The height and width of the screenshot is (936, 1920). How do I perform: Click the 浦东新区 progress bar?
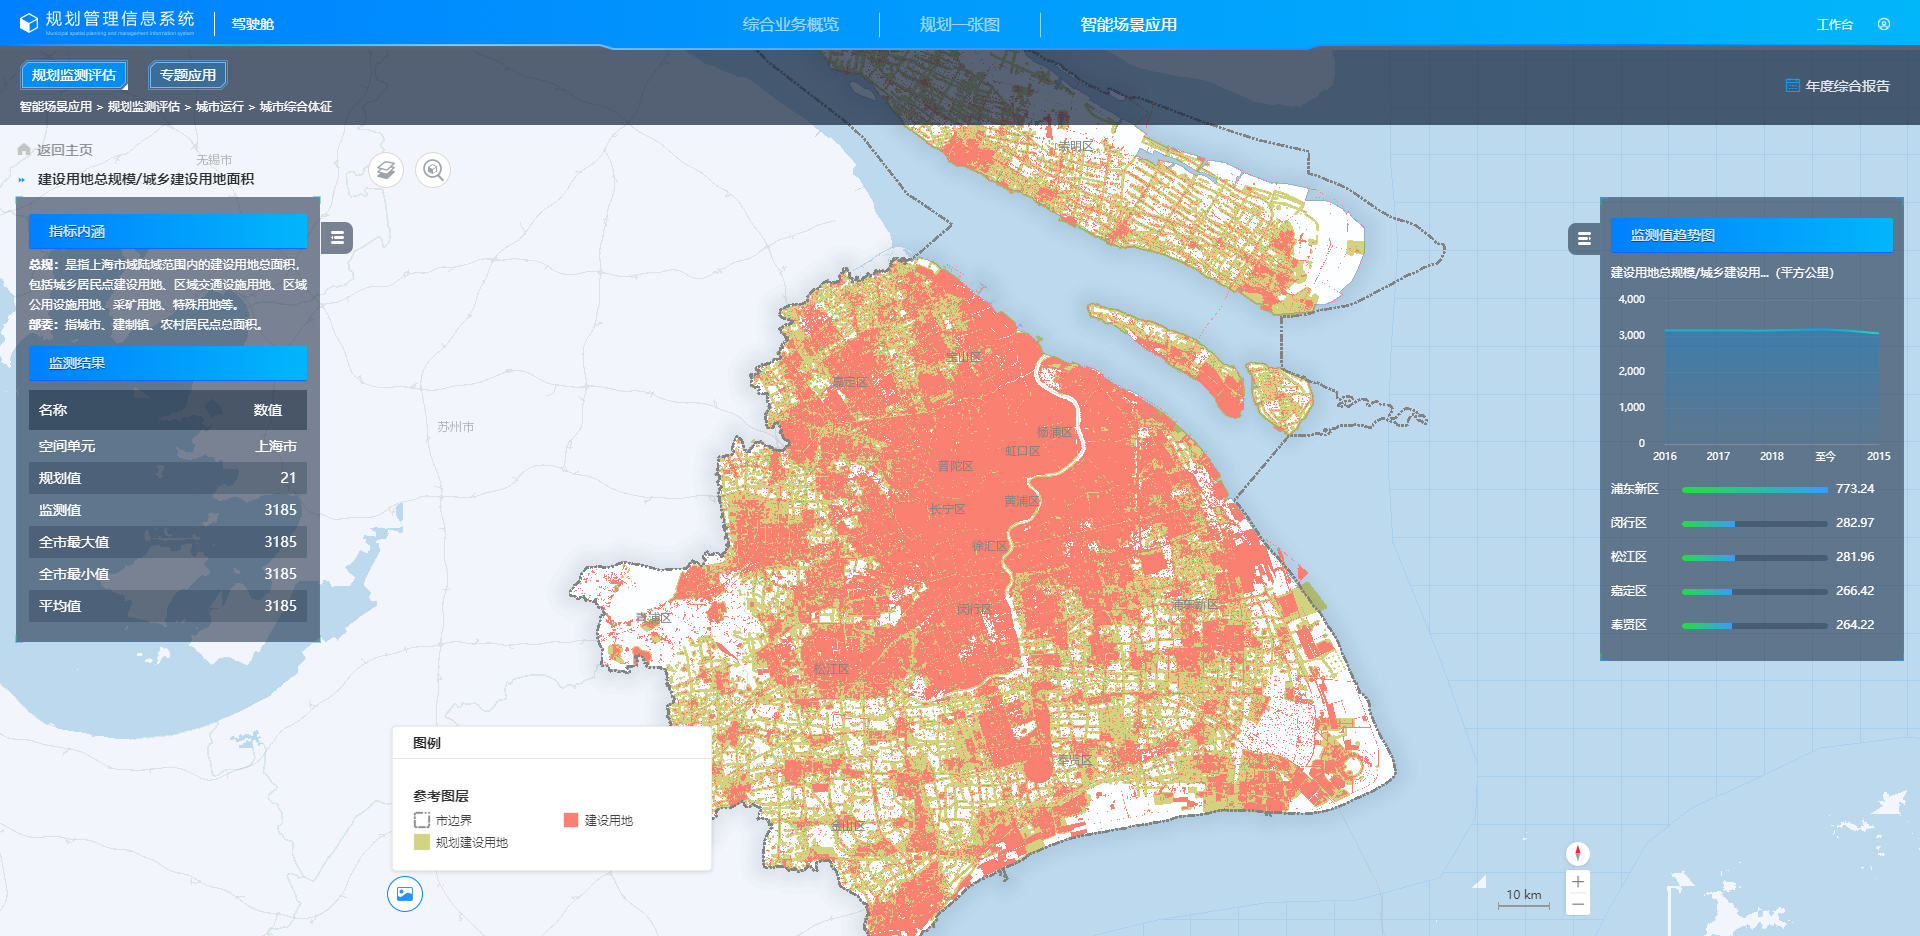click(1754, 490)
